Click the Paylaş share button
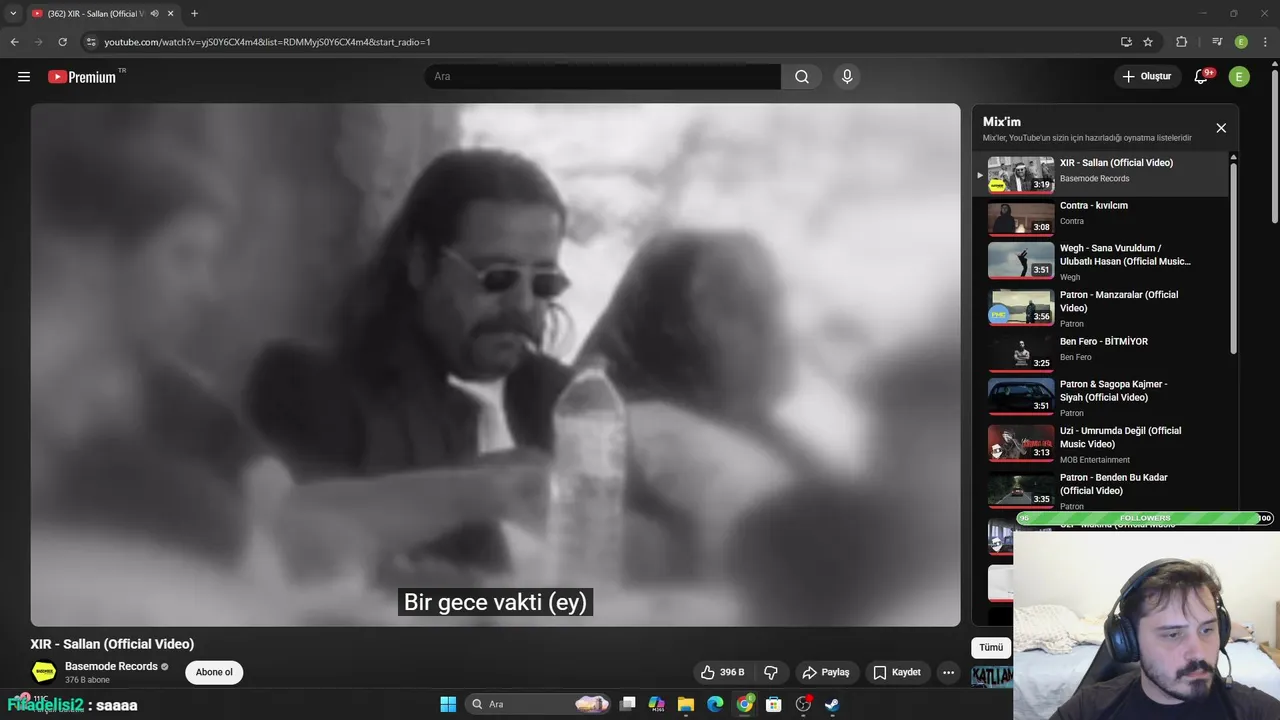The image size is (1280, 720). [826, 672]
